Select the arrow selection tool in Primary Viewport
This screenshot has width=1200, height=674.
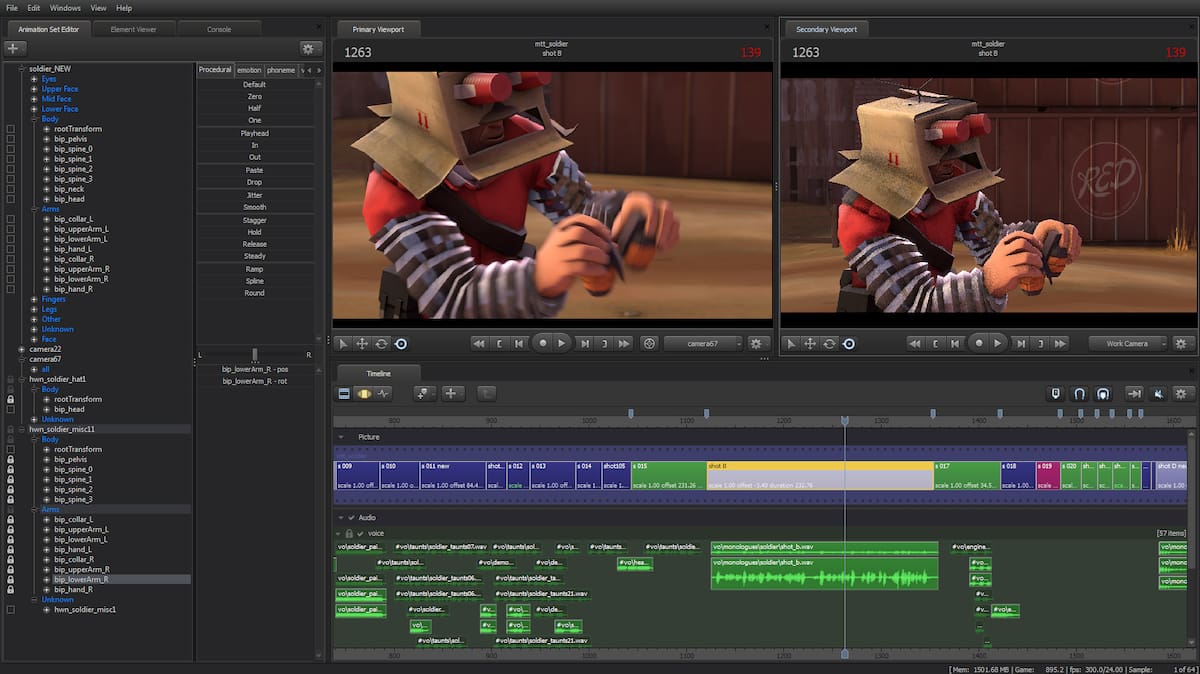tap(343, 343)
